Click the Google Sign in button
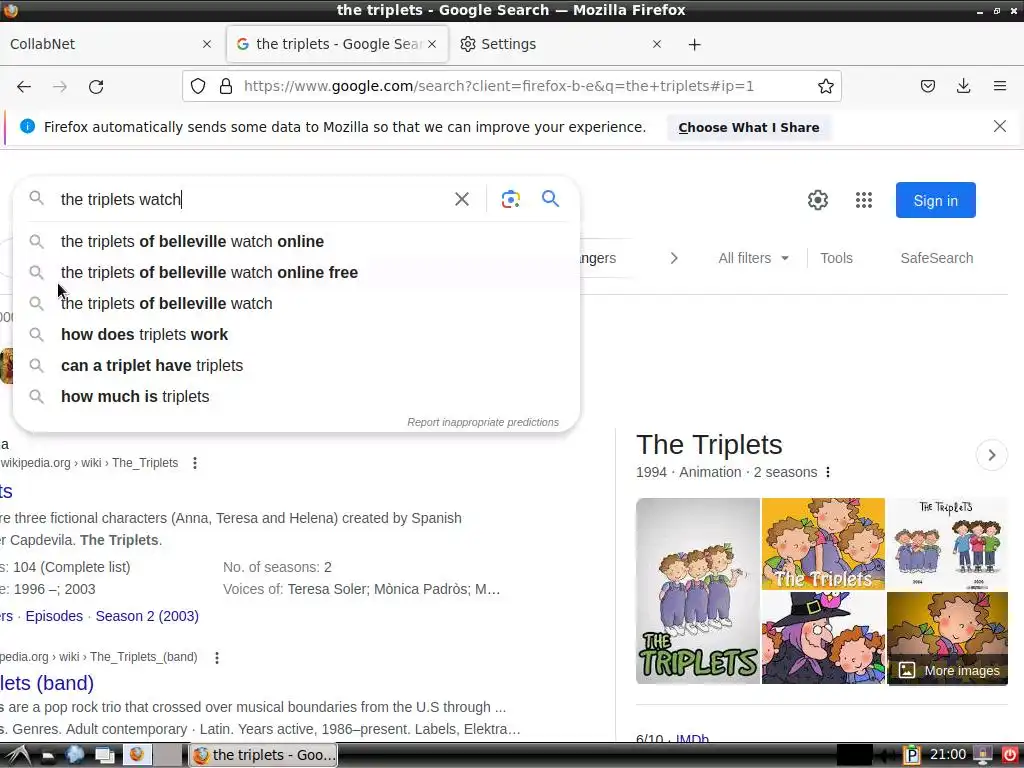The width and height of the screenshot is (1024, 768). point(935,200)
